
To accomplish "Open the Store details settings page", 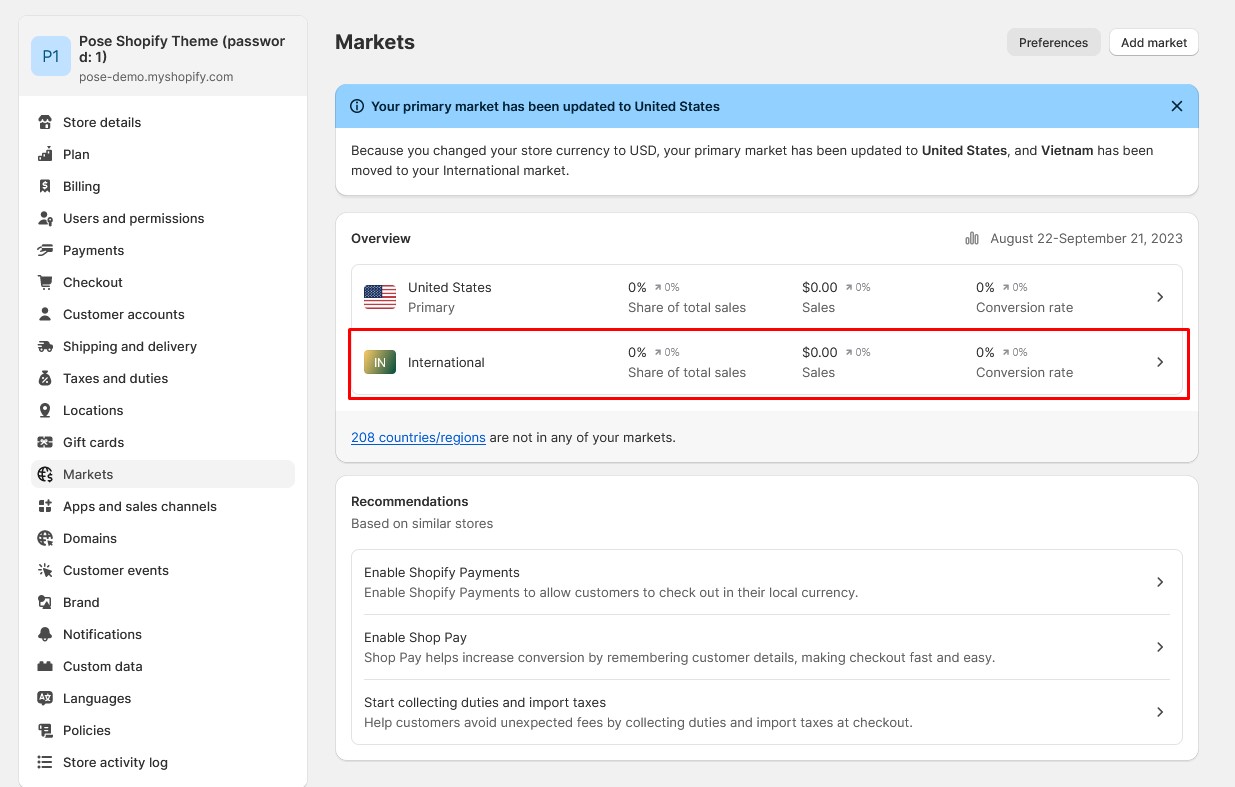I will coord(163,122).
